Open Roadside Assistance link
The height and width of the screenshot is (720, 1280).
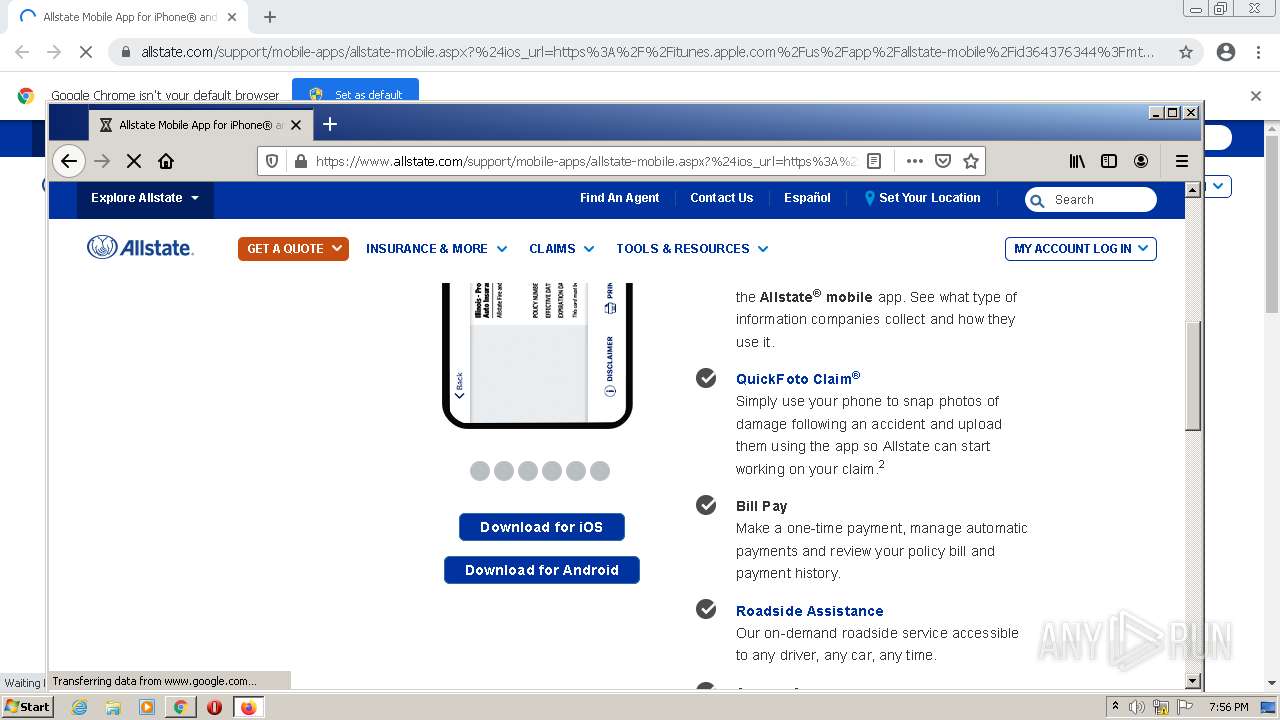810,611
